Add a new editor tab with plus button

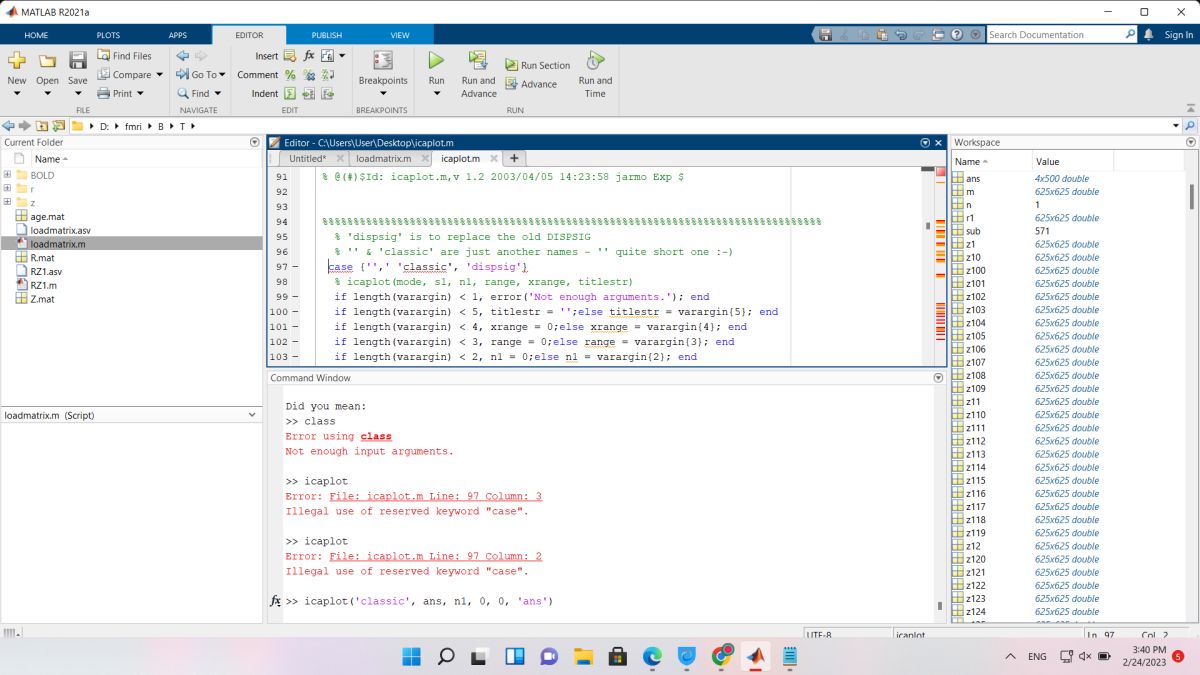pos(513,158)
